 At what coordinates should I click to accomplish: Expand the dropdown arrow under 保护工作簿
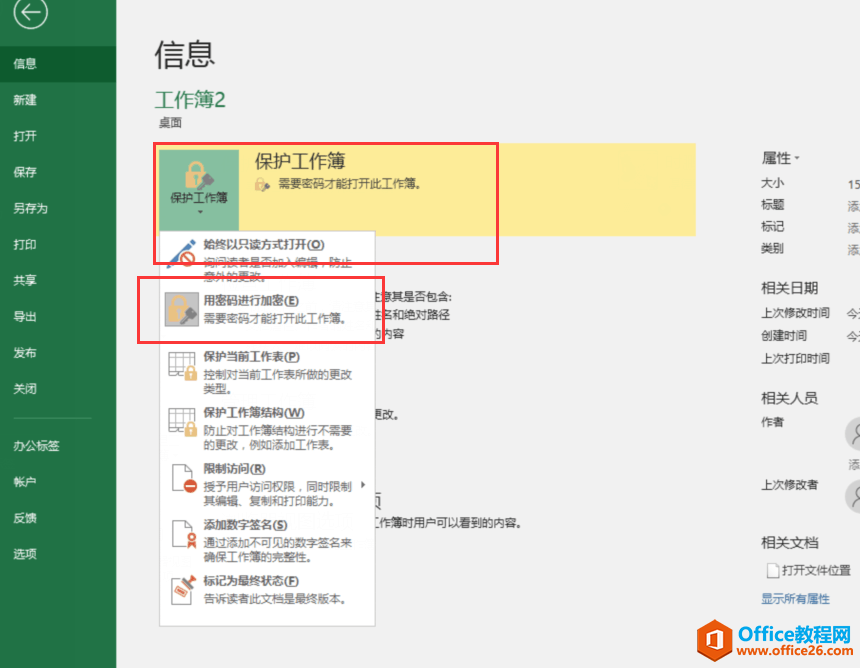coord(200,212)
